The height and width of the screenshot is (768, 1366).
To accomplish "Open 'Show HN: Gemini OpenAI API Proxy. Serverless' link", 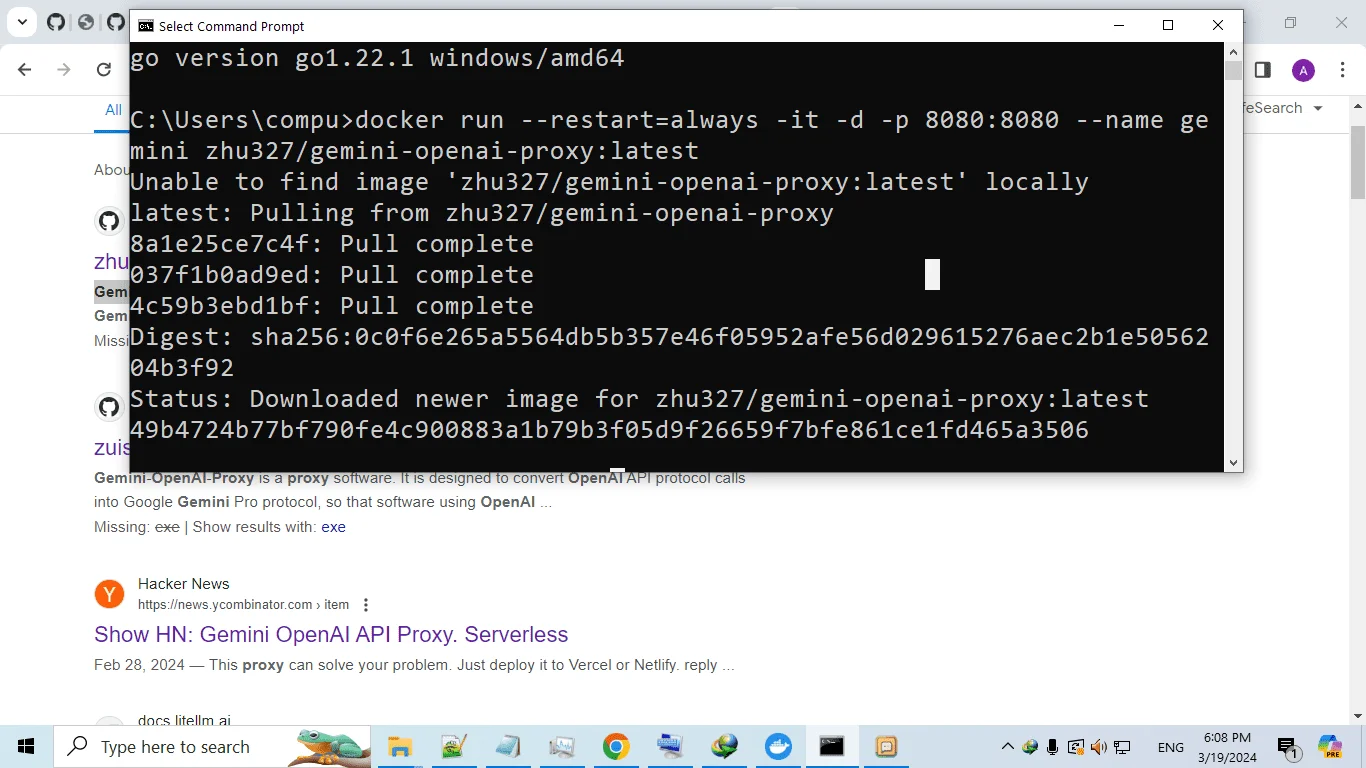I will coord(331,634).
